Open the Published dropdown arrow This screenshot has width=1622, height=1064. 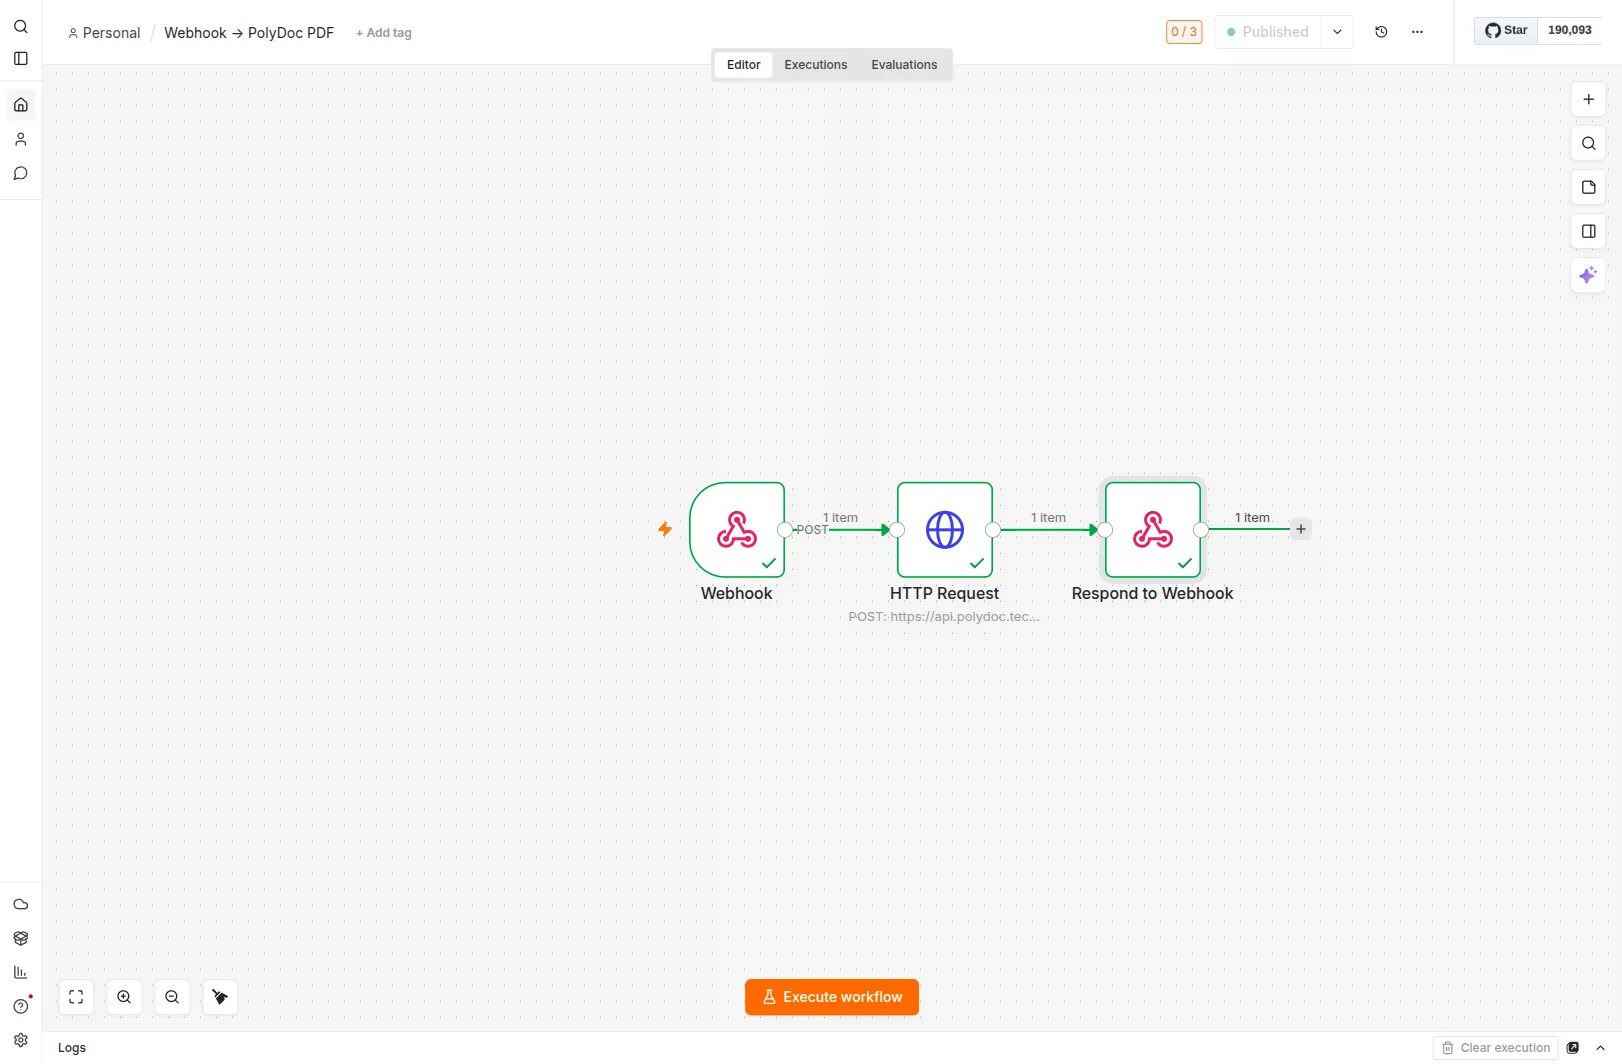(x=1337, y=32)
